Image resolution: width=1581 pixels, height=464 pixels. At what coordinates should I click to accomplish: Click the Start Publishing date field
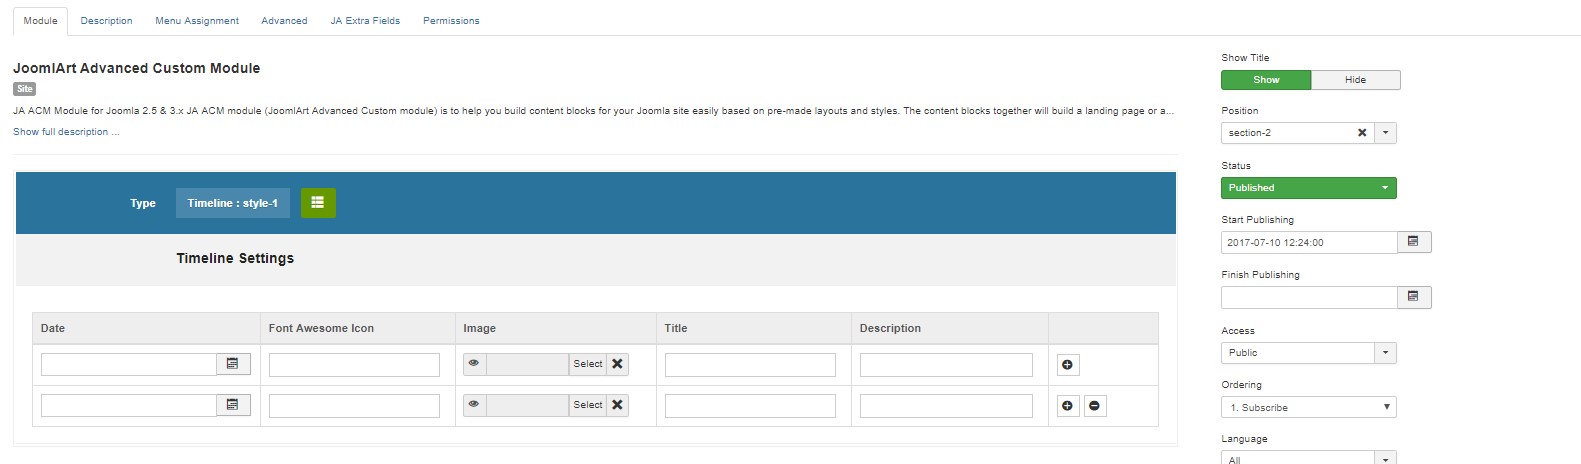[1309, 242]
